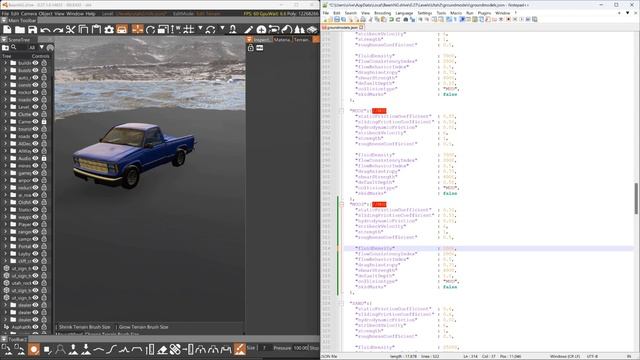This screenshot has width=640, height=360.
Task: Click the forest trees icon in Main Toolbar
Action: (x=299, y=30)
